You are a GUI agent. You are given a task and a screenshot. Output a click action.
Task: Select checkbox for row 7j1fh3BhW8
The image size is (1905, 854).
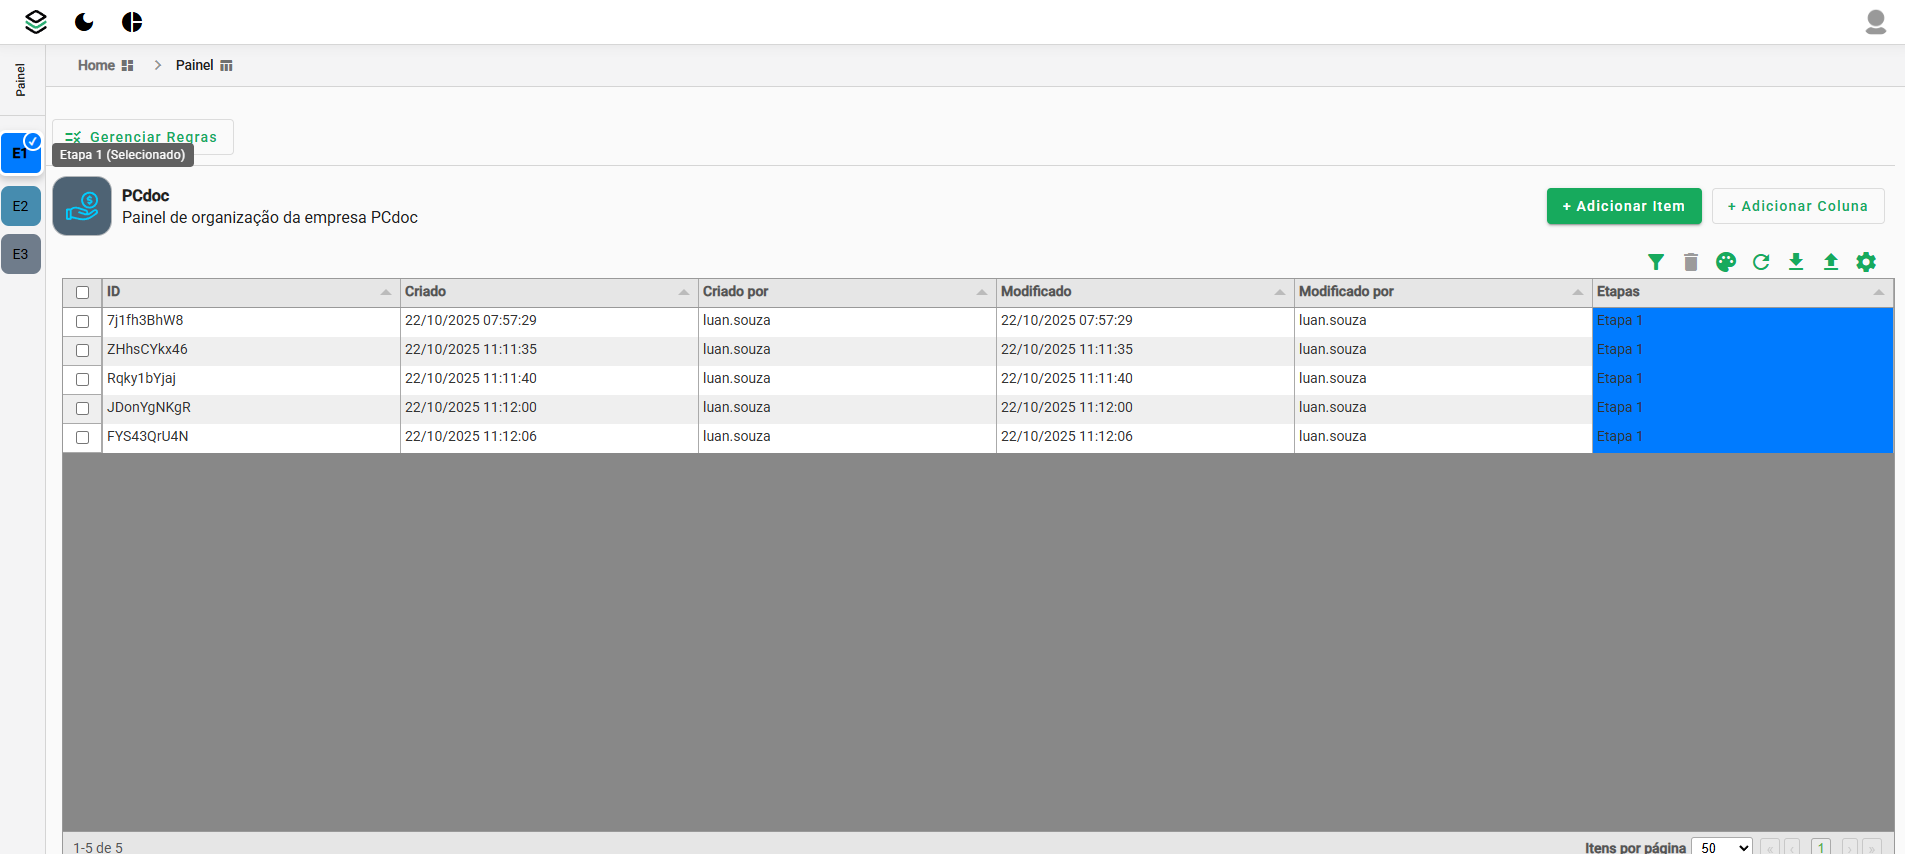(83, 322)
